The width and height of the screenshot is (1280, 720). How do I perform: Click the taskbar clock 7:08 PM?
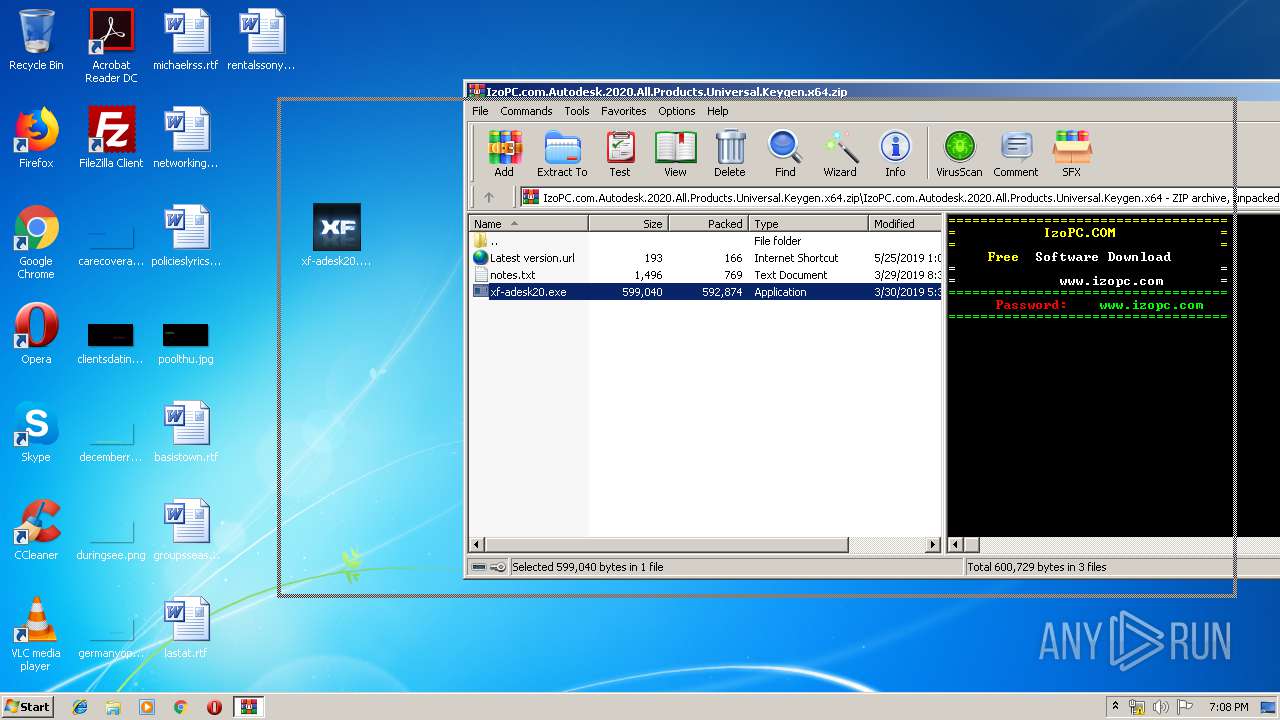(1229, 707)
